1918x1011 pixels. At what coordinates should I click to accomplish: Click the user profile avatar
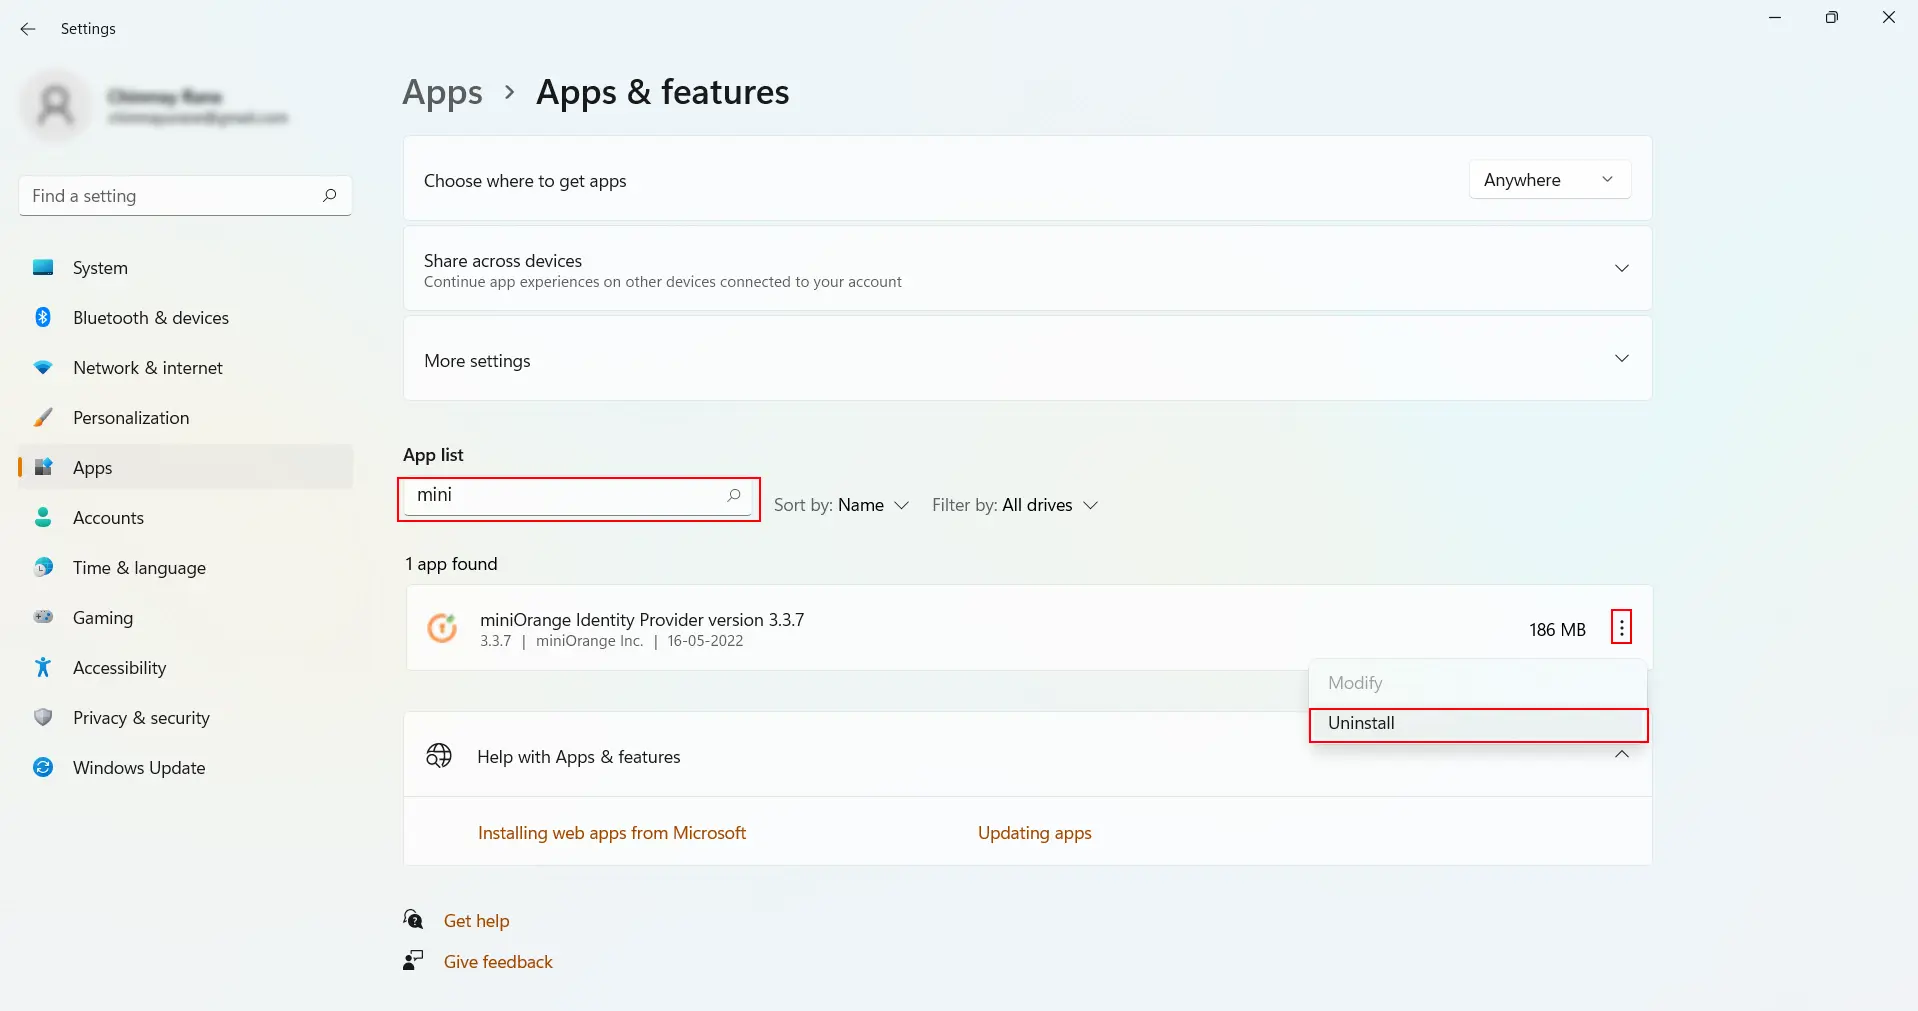pos(55,105)
